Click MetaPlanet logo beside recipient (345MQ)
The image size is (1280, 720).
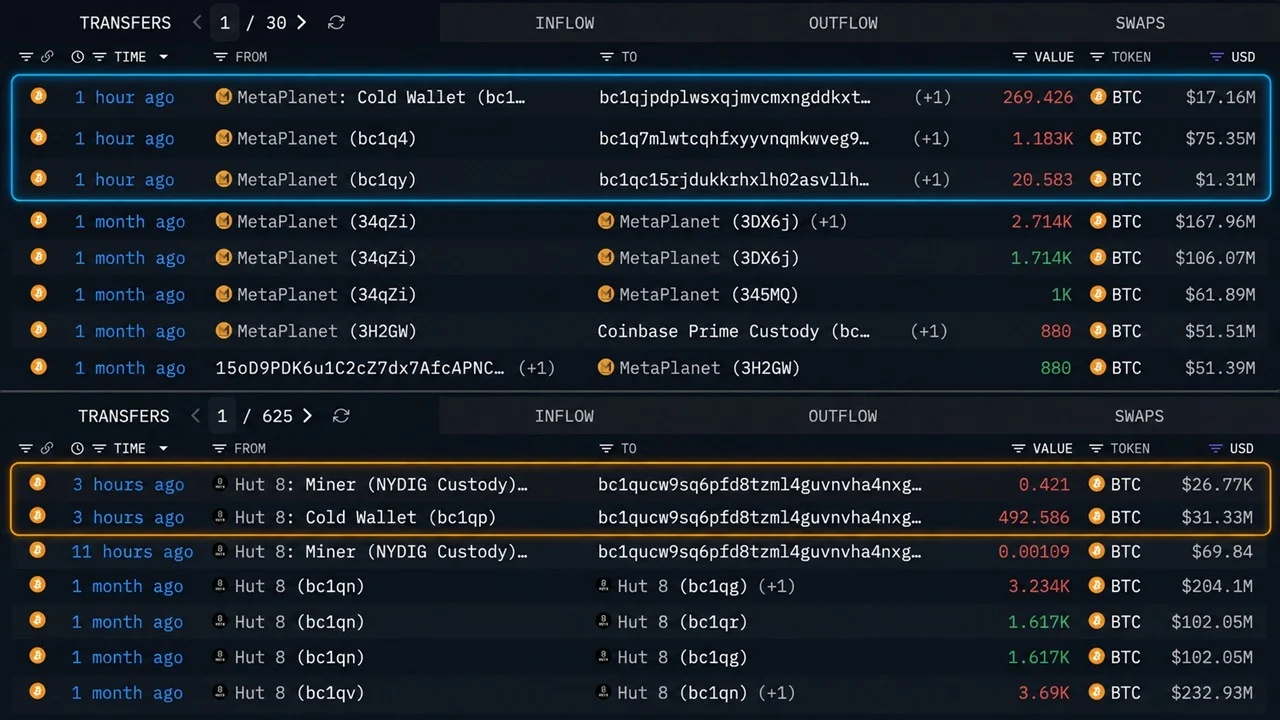point(606,294)
